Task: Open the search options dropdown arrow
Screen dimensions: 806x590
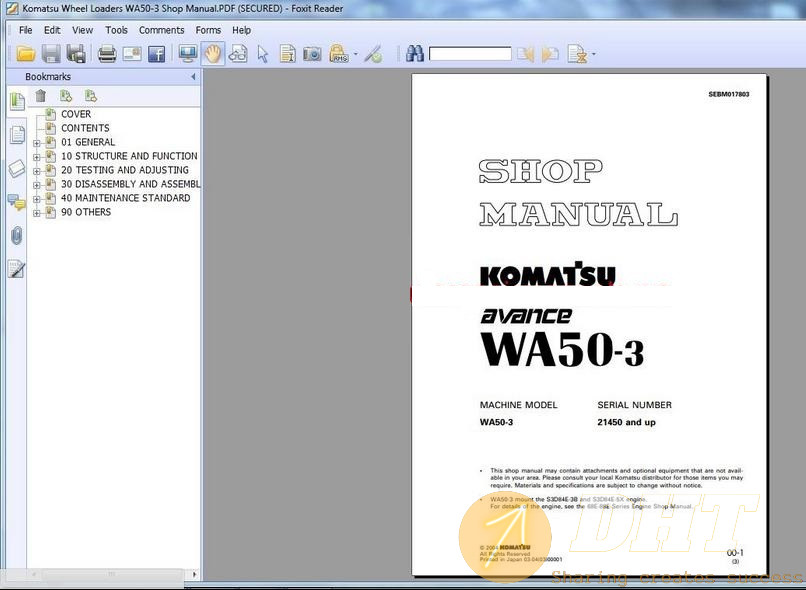Action: click(594, 54)
